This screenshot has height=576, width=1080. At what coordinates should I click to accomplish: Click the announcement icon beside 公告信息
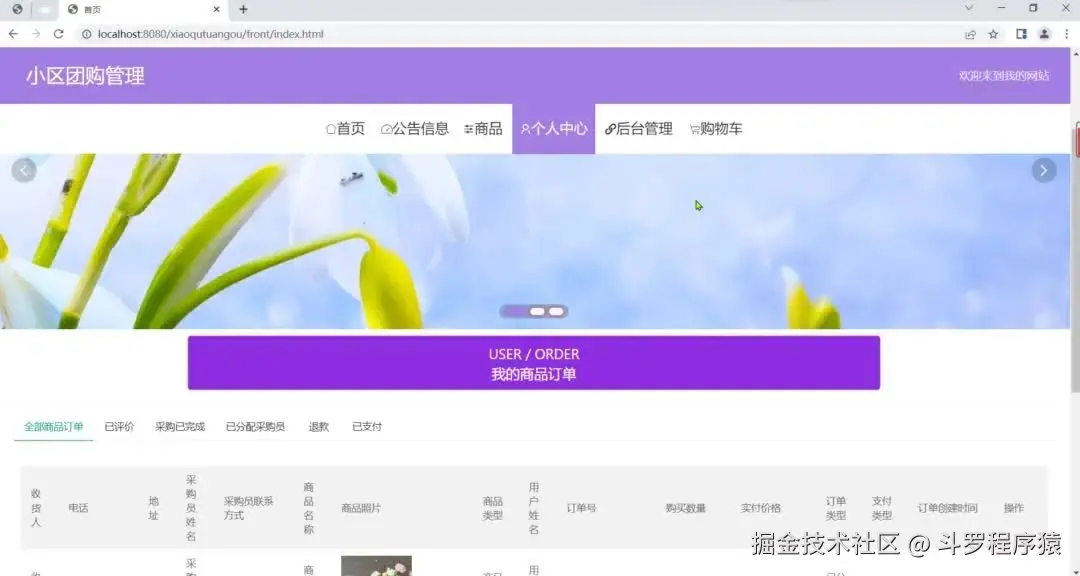pyautogui.click(x=388, y=128)
